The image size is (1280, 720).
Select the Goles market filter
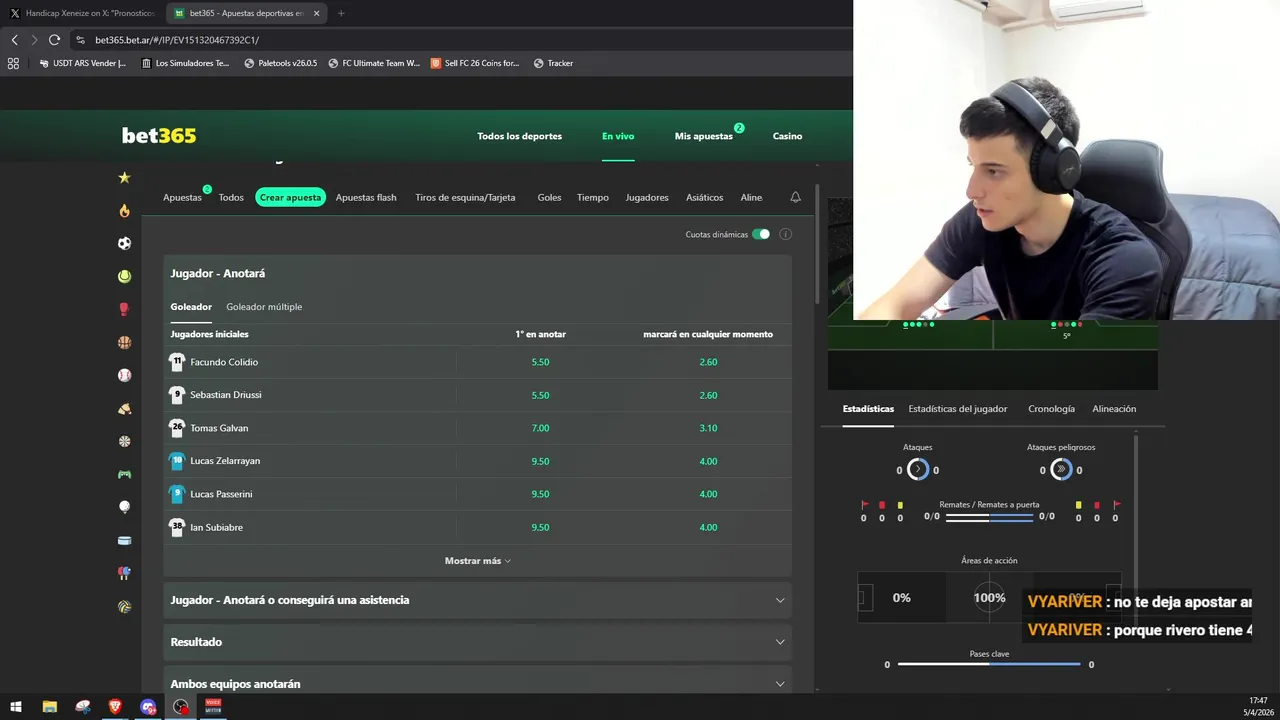pos(549,197)
